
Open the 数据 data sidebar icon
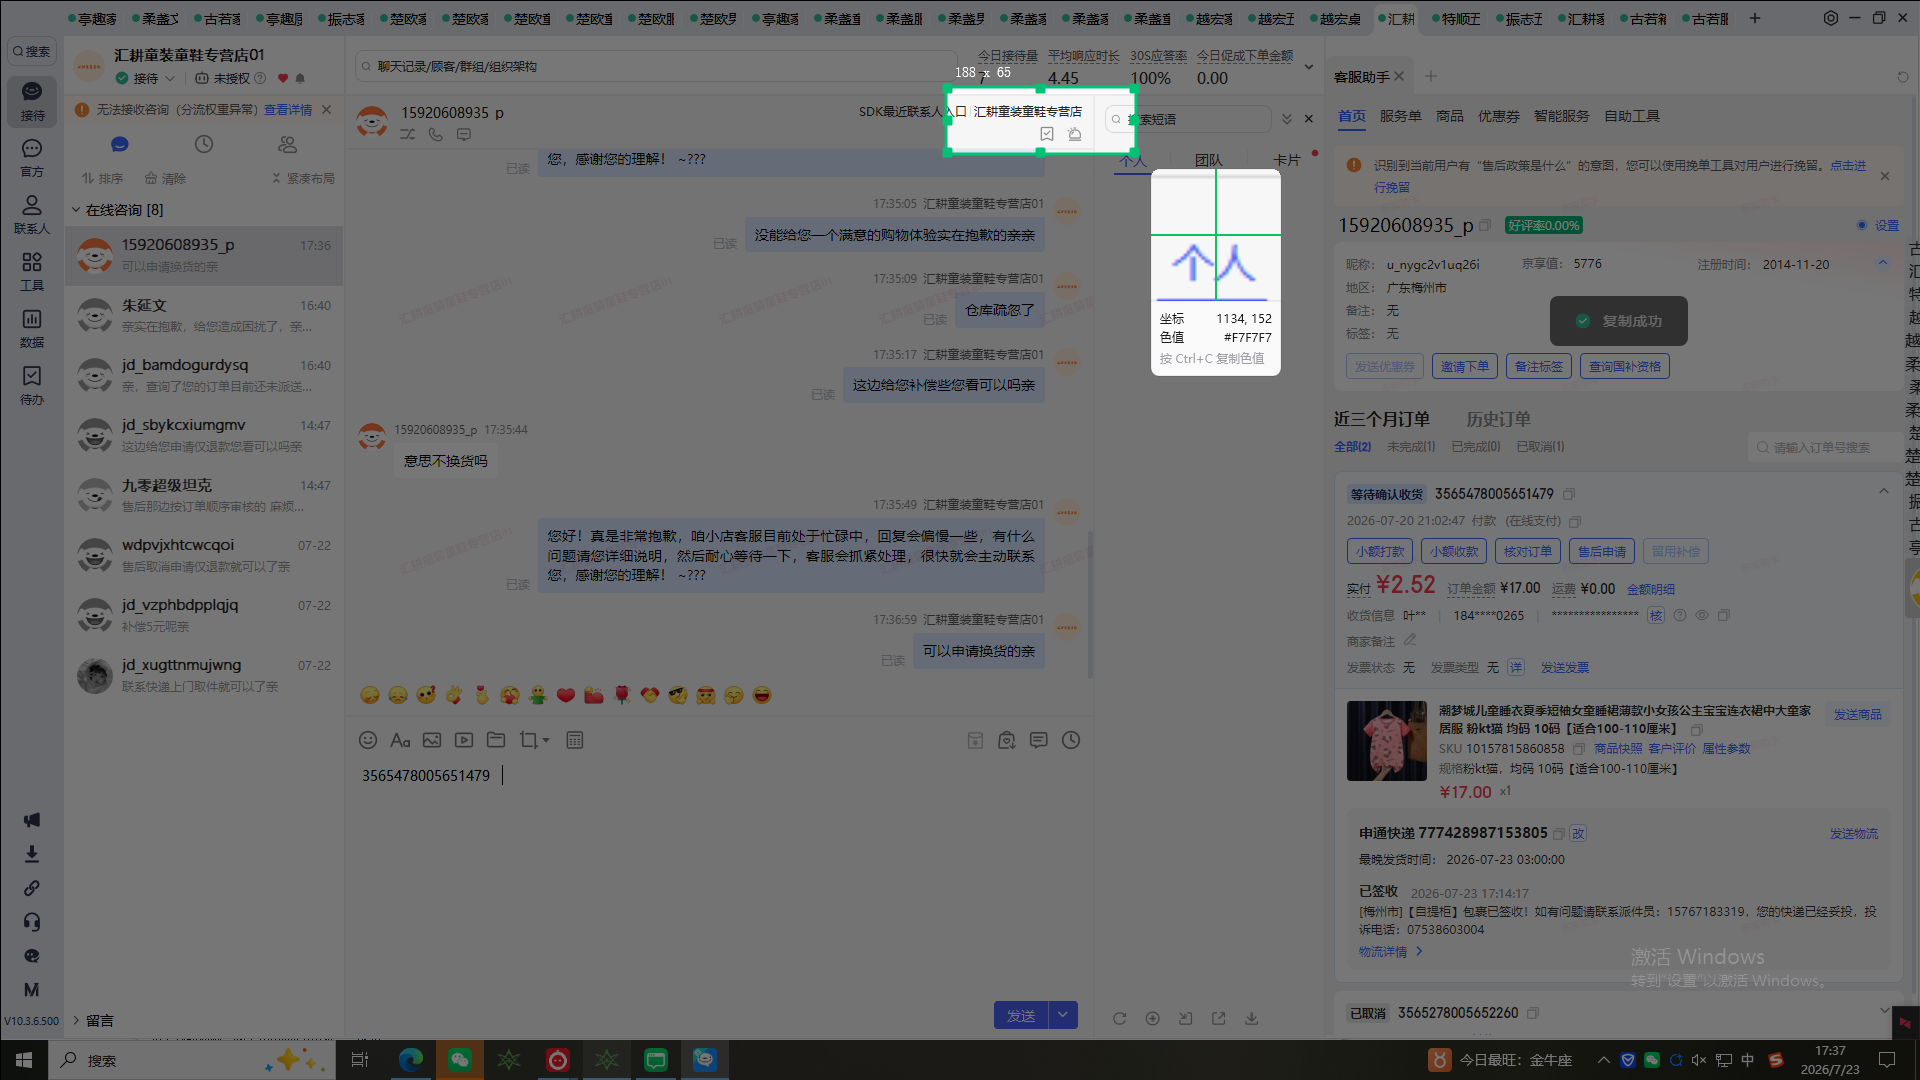[32, 328]
